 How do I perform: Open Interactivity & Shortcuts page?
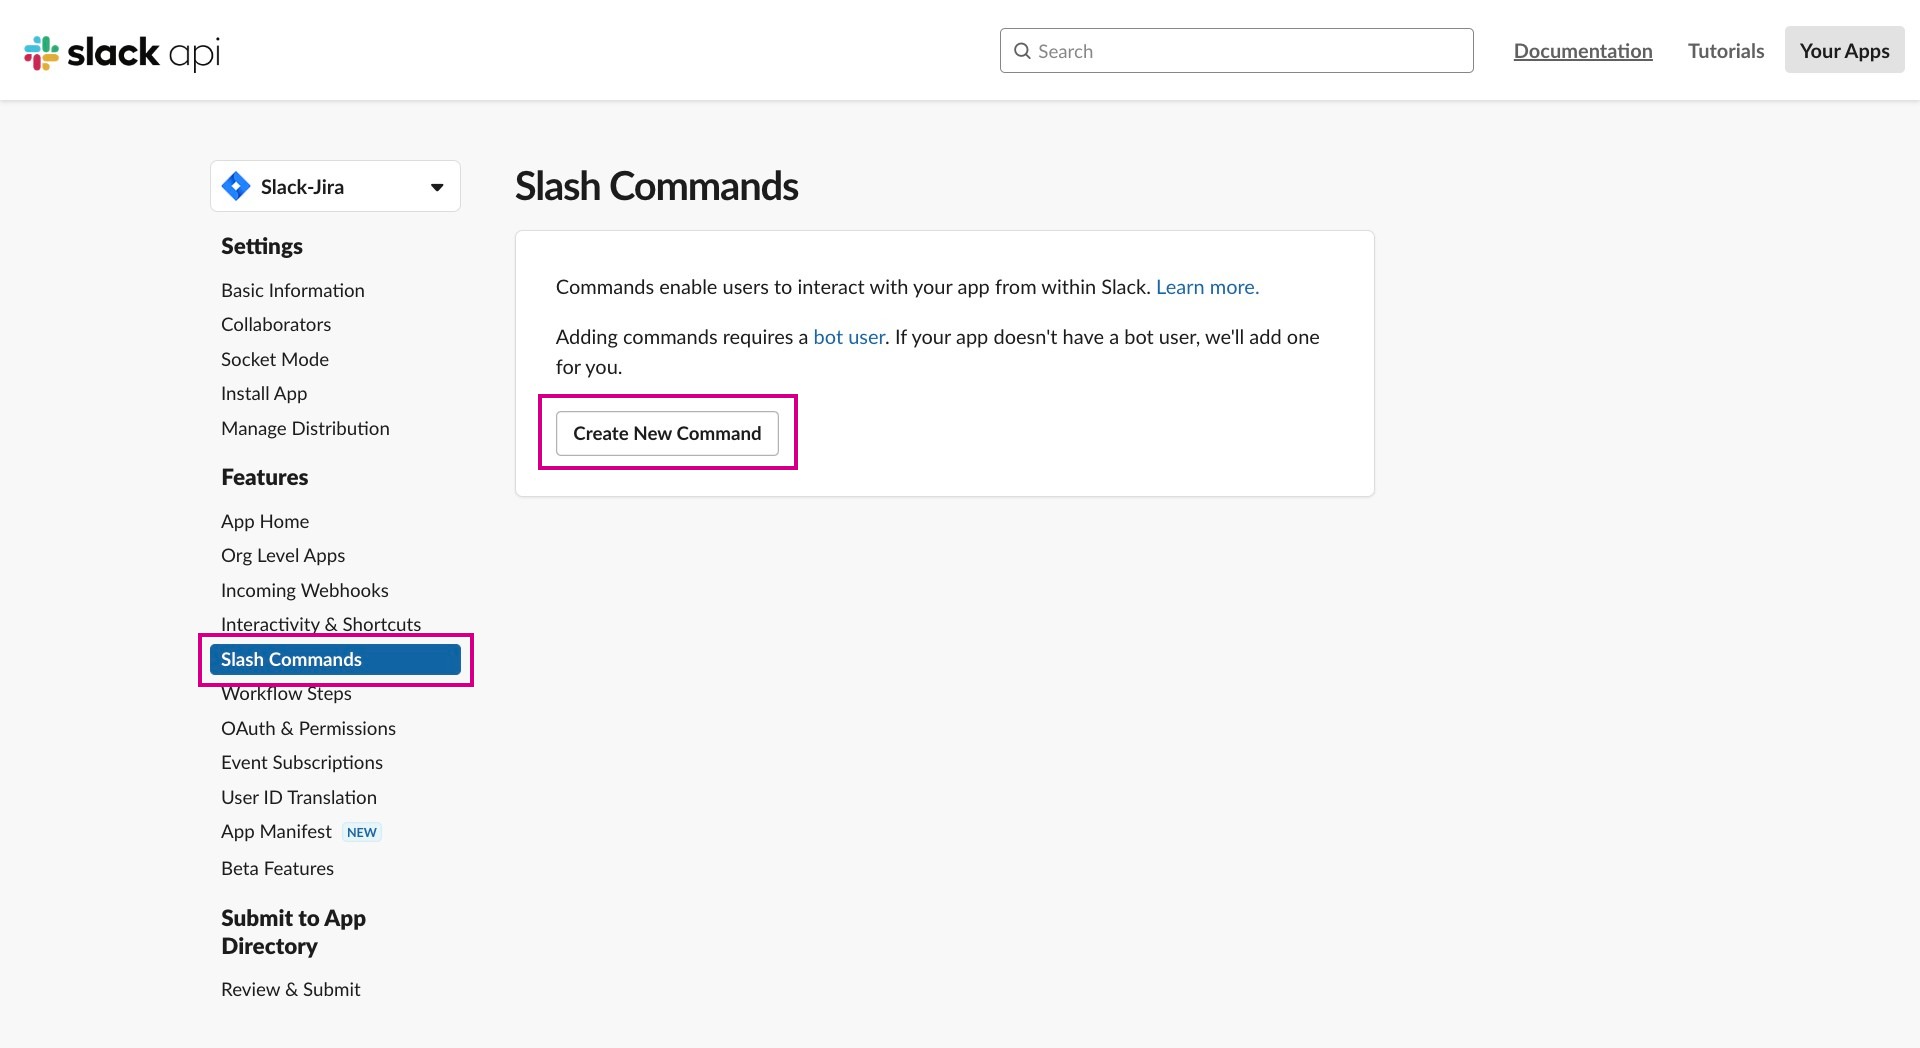321,624
